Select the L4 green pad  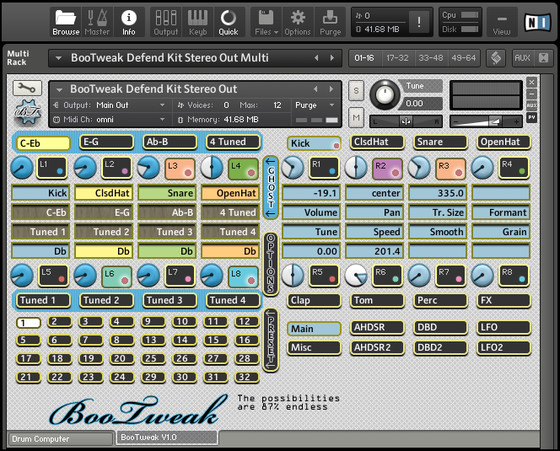(243, 169)
